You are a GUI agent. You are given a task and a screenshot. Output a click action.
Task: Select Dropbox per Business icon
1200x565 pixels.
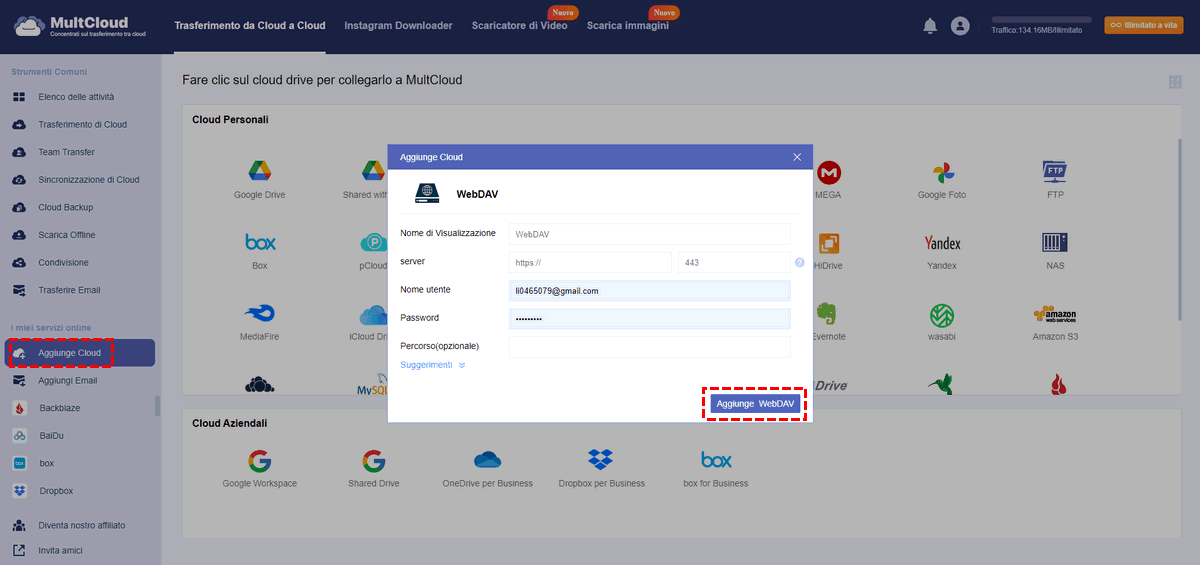point(600,460)
